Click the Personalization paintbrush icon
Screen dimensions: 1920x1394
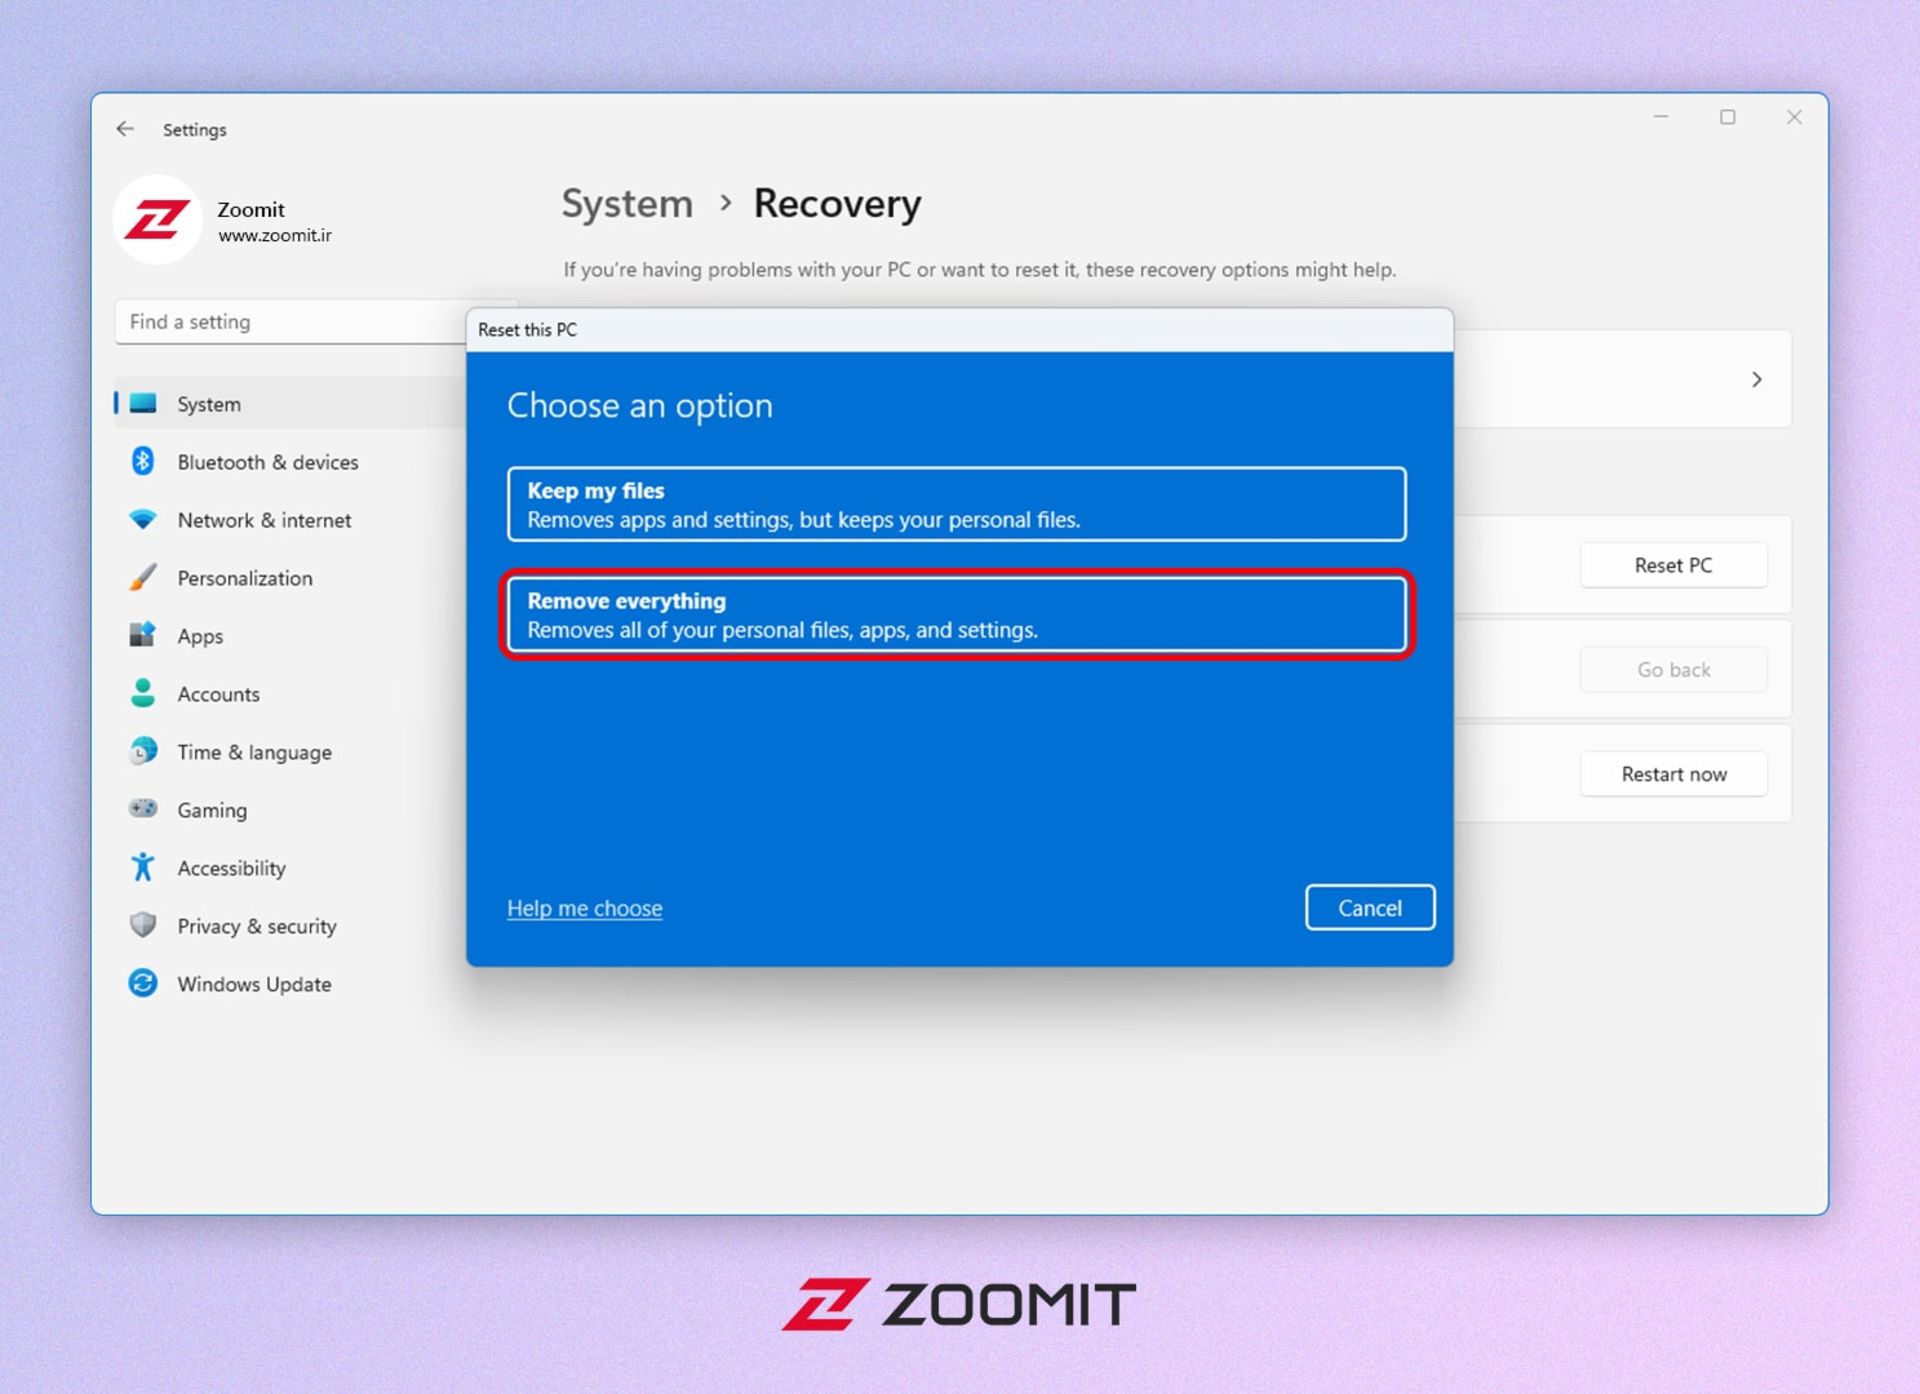coord(143,577)
